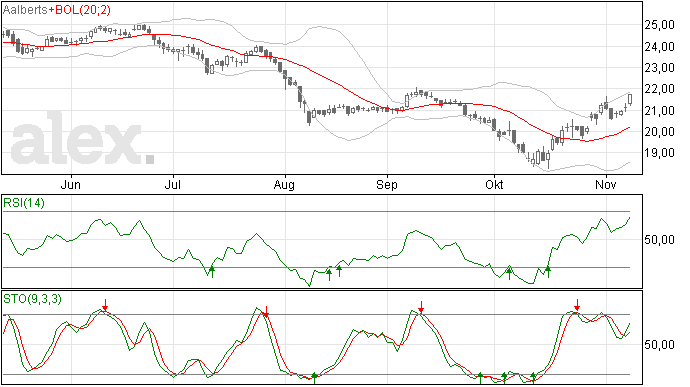Select the Jul month axis label
690x387 pixels.
point(172,184)
